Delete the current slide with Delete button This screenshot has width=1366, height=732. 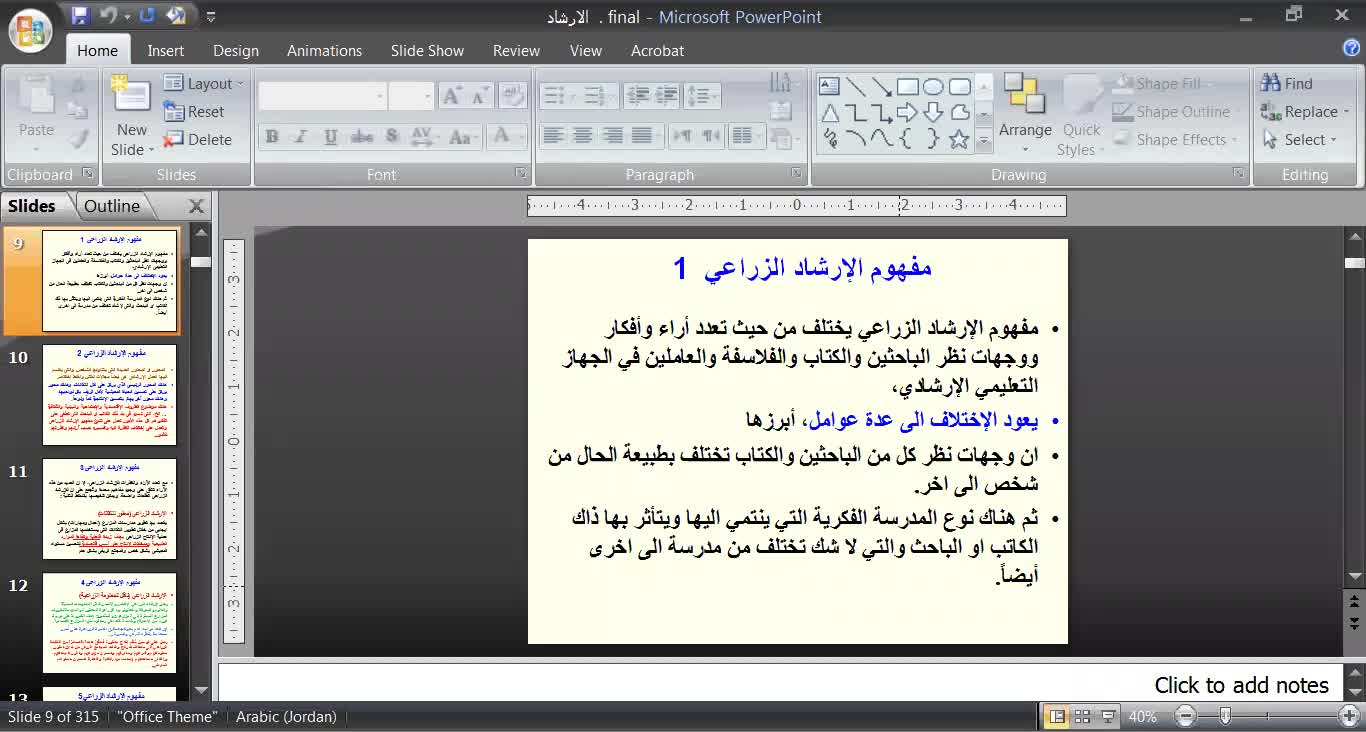(198, 140)
